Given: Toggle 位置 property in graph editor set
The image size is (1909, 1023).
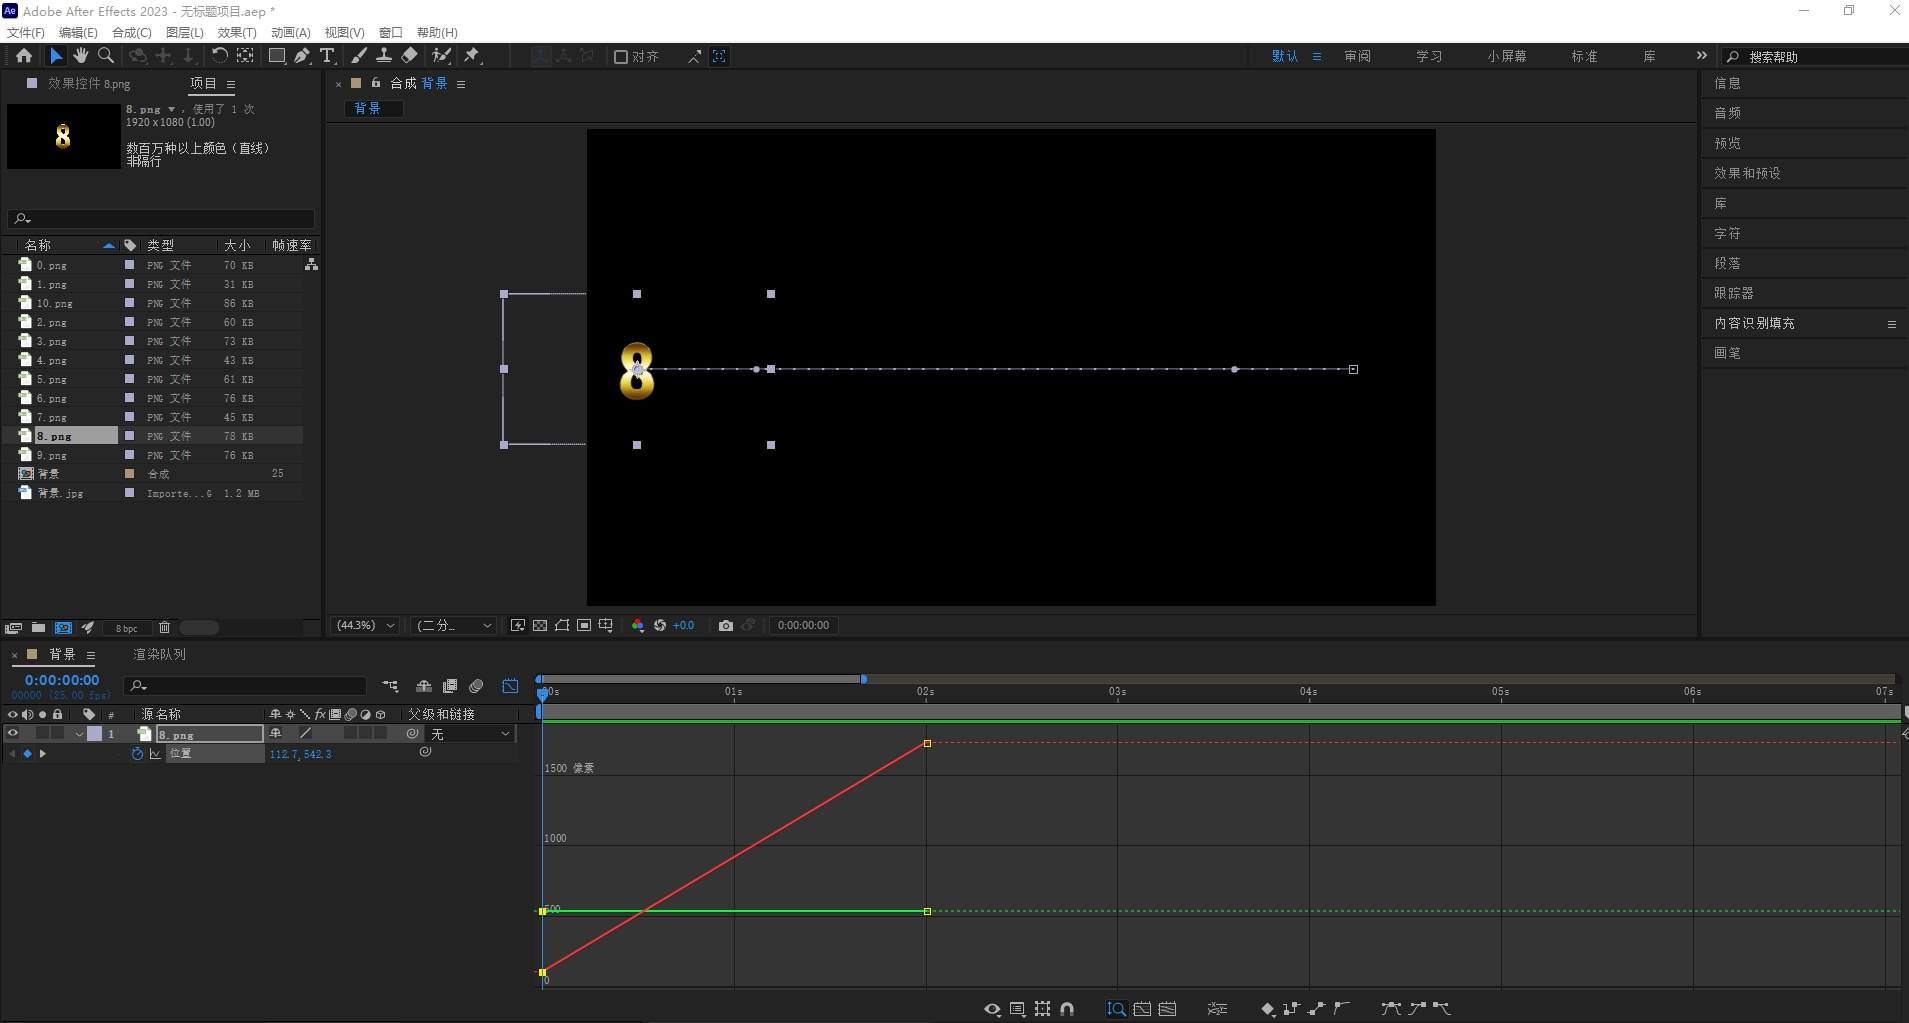Looking at the screenshot, I should point(155,754).
